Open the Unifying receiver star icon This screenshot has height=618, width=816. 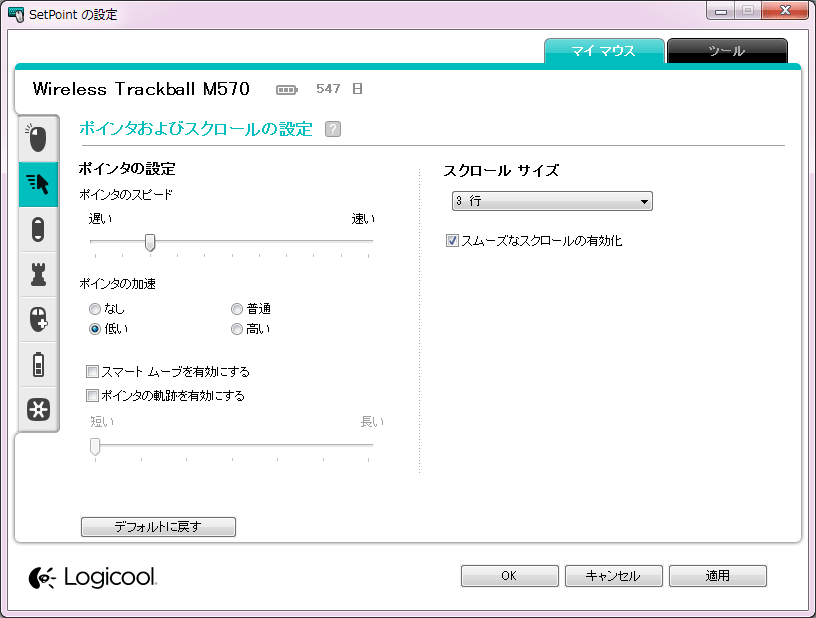coord(38,409)
